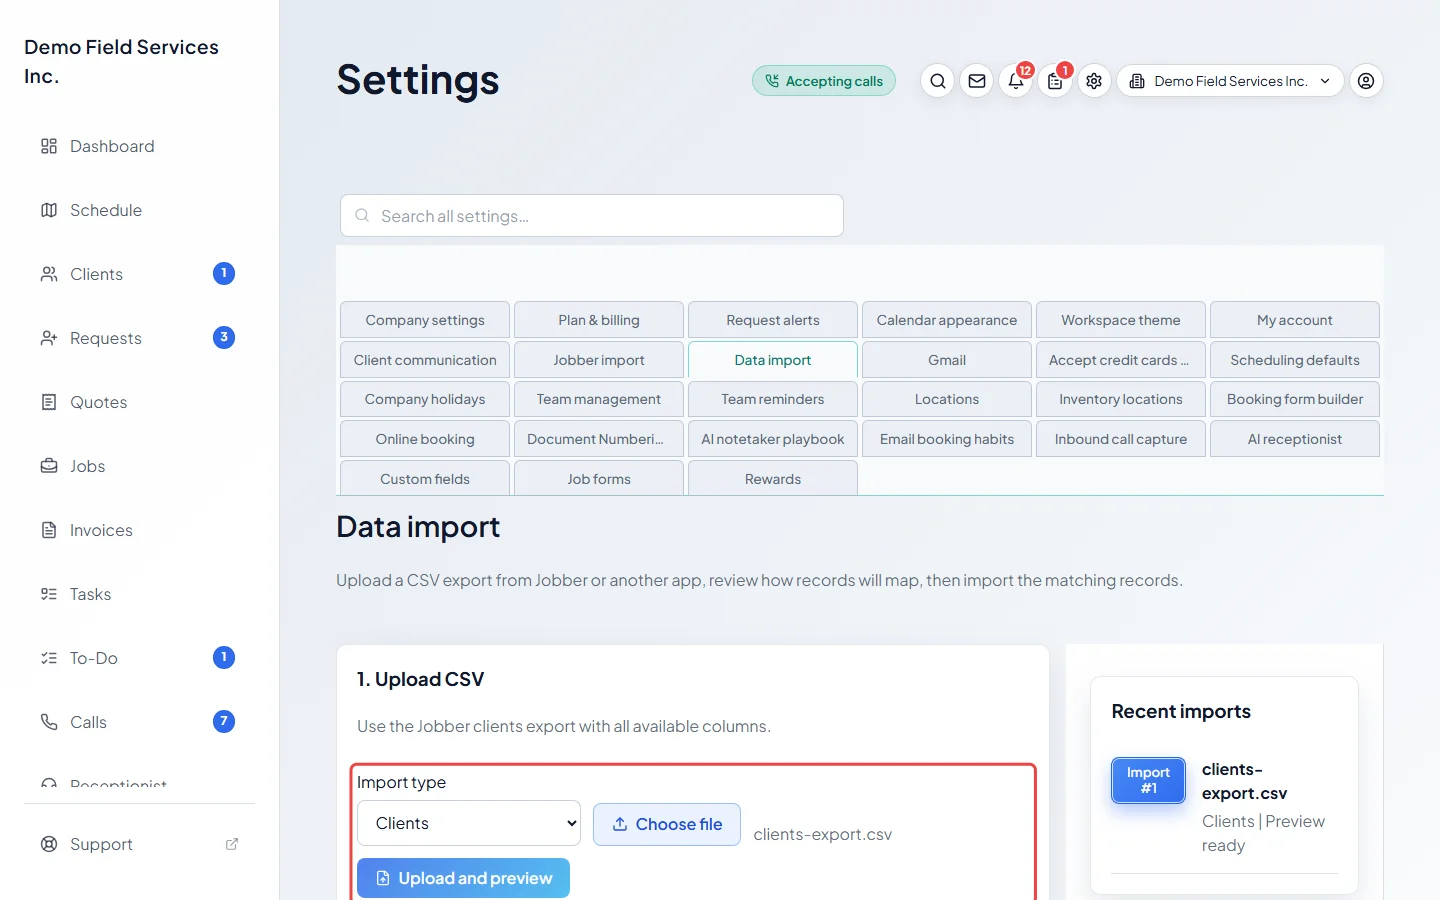Click the Clients badge showing 1
Image resolution: width=1440 pixels, height=900 pixels.
click(x=224, y=273)
